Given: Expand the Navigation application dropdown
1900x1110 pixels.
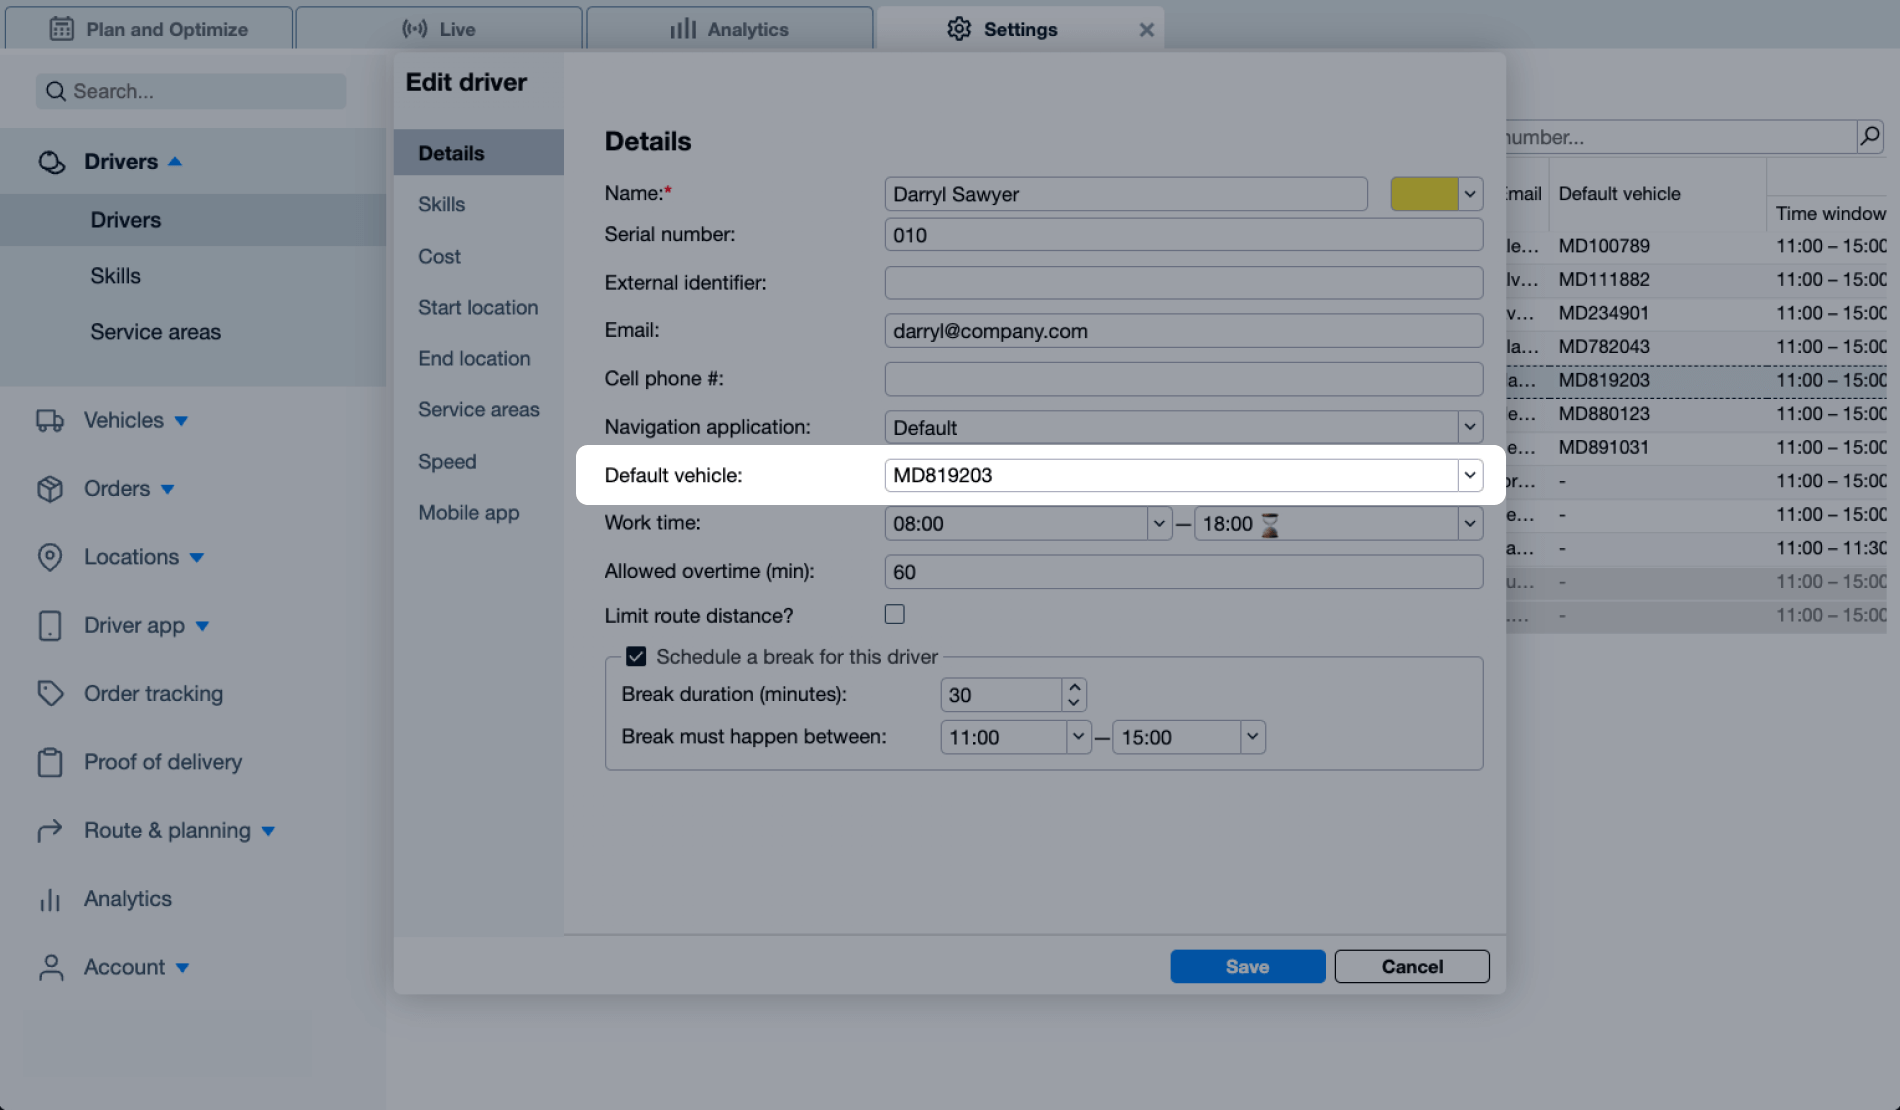Looking at the screenshot, I should [1469, 427].
